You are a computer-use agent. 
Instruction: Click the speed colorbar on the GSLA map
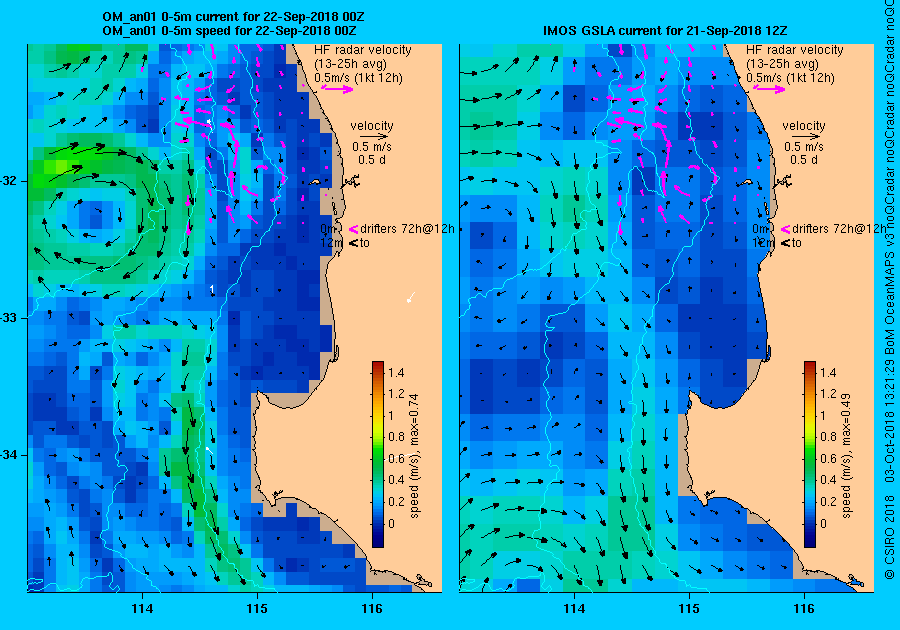[810, 454]
